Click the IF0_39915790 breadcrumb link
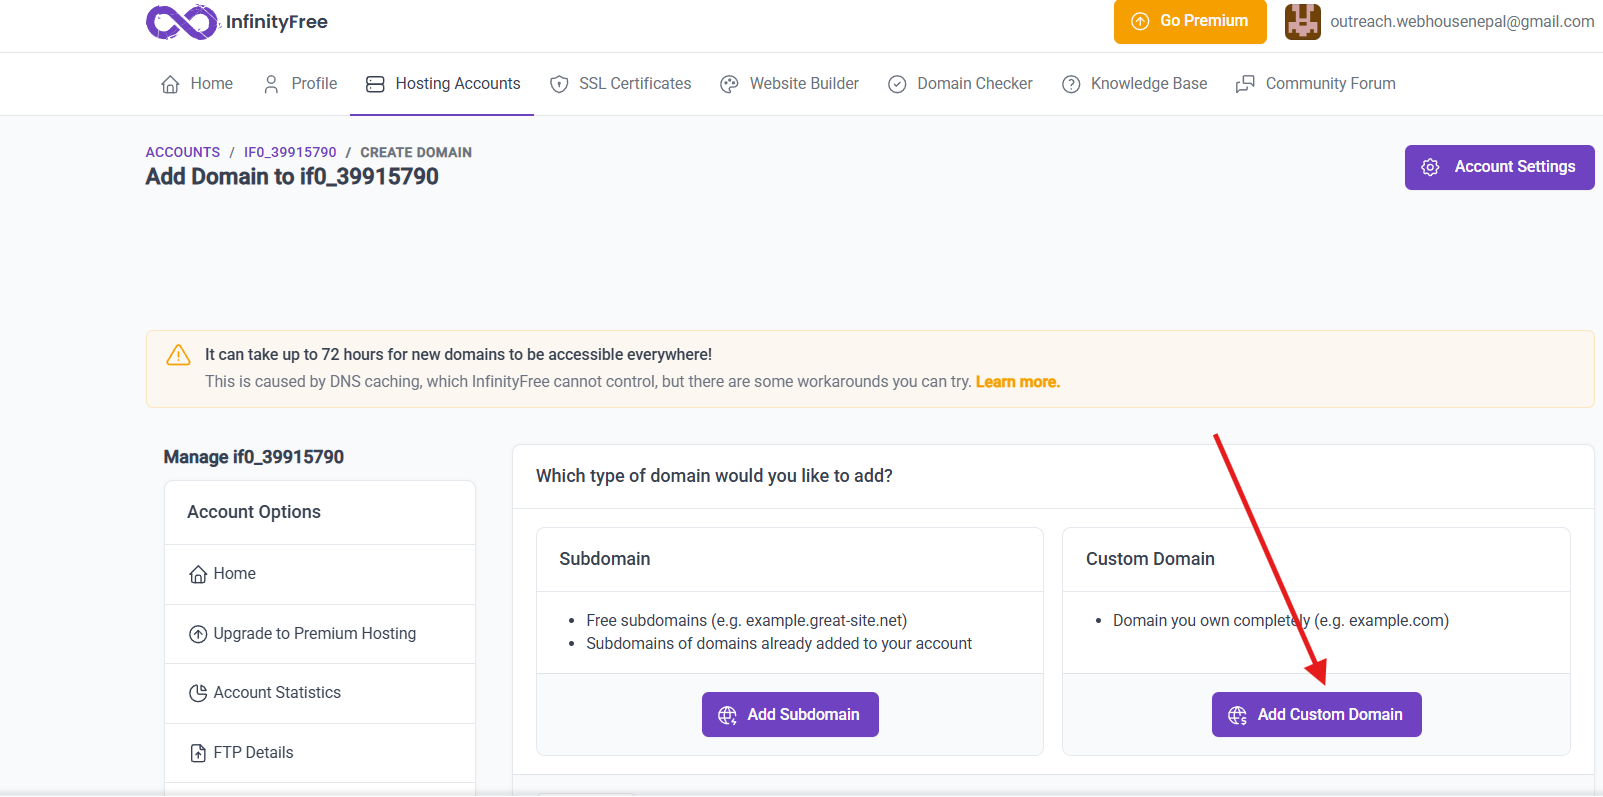The width and height of the screenshot is (1603, 797). pyautogui.click(x=290, y=152)
